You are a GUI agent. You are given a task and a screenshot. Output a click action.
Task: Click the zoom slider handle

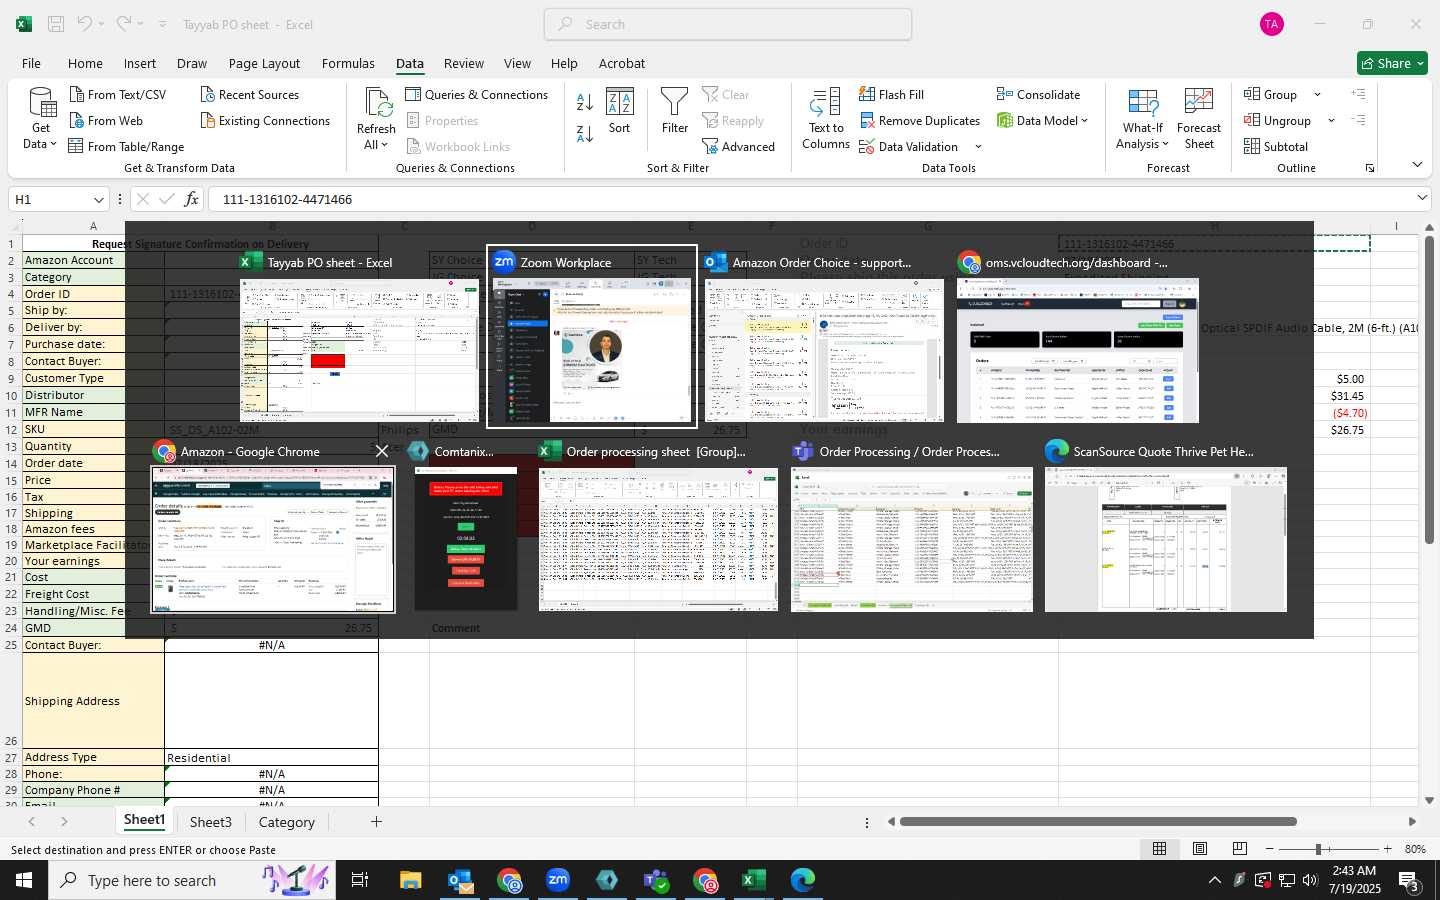(1319, 849)
